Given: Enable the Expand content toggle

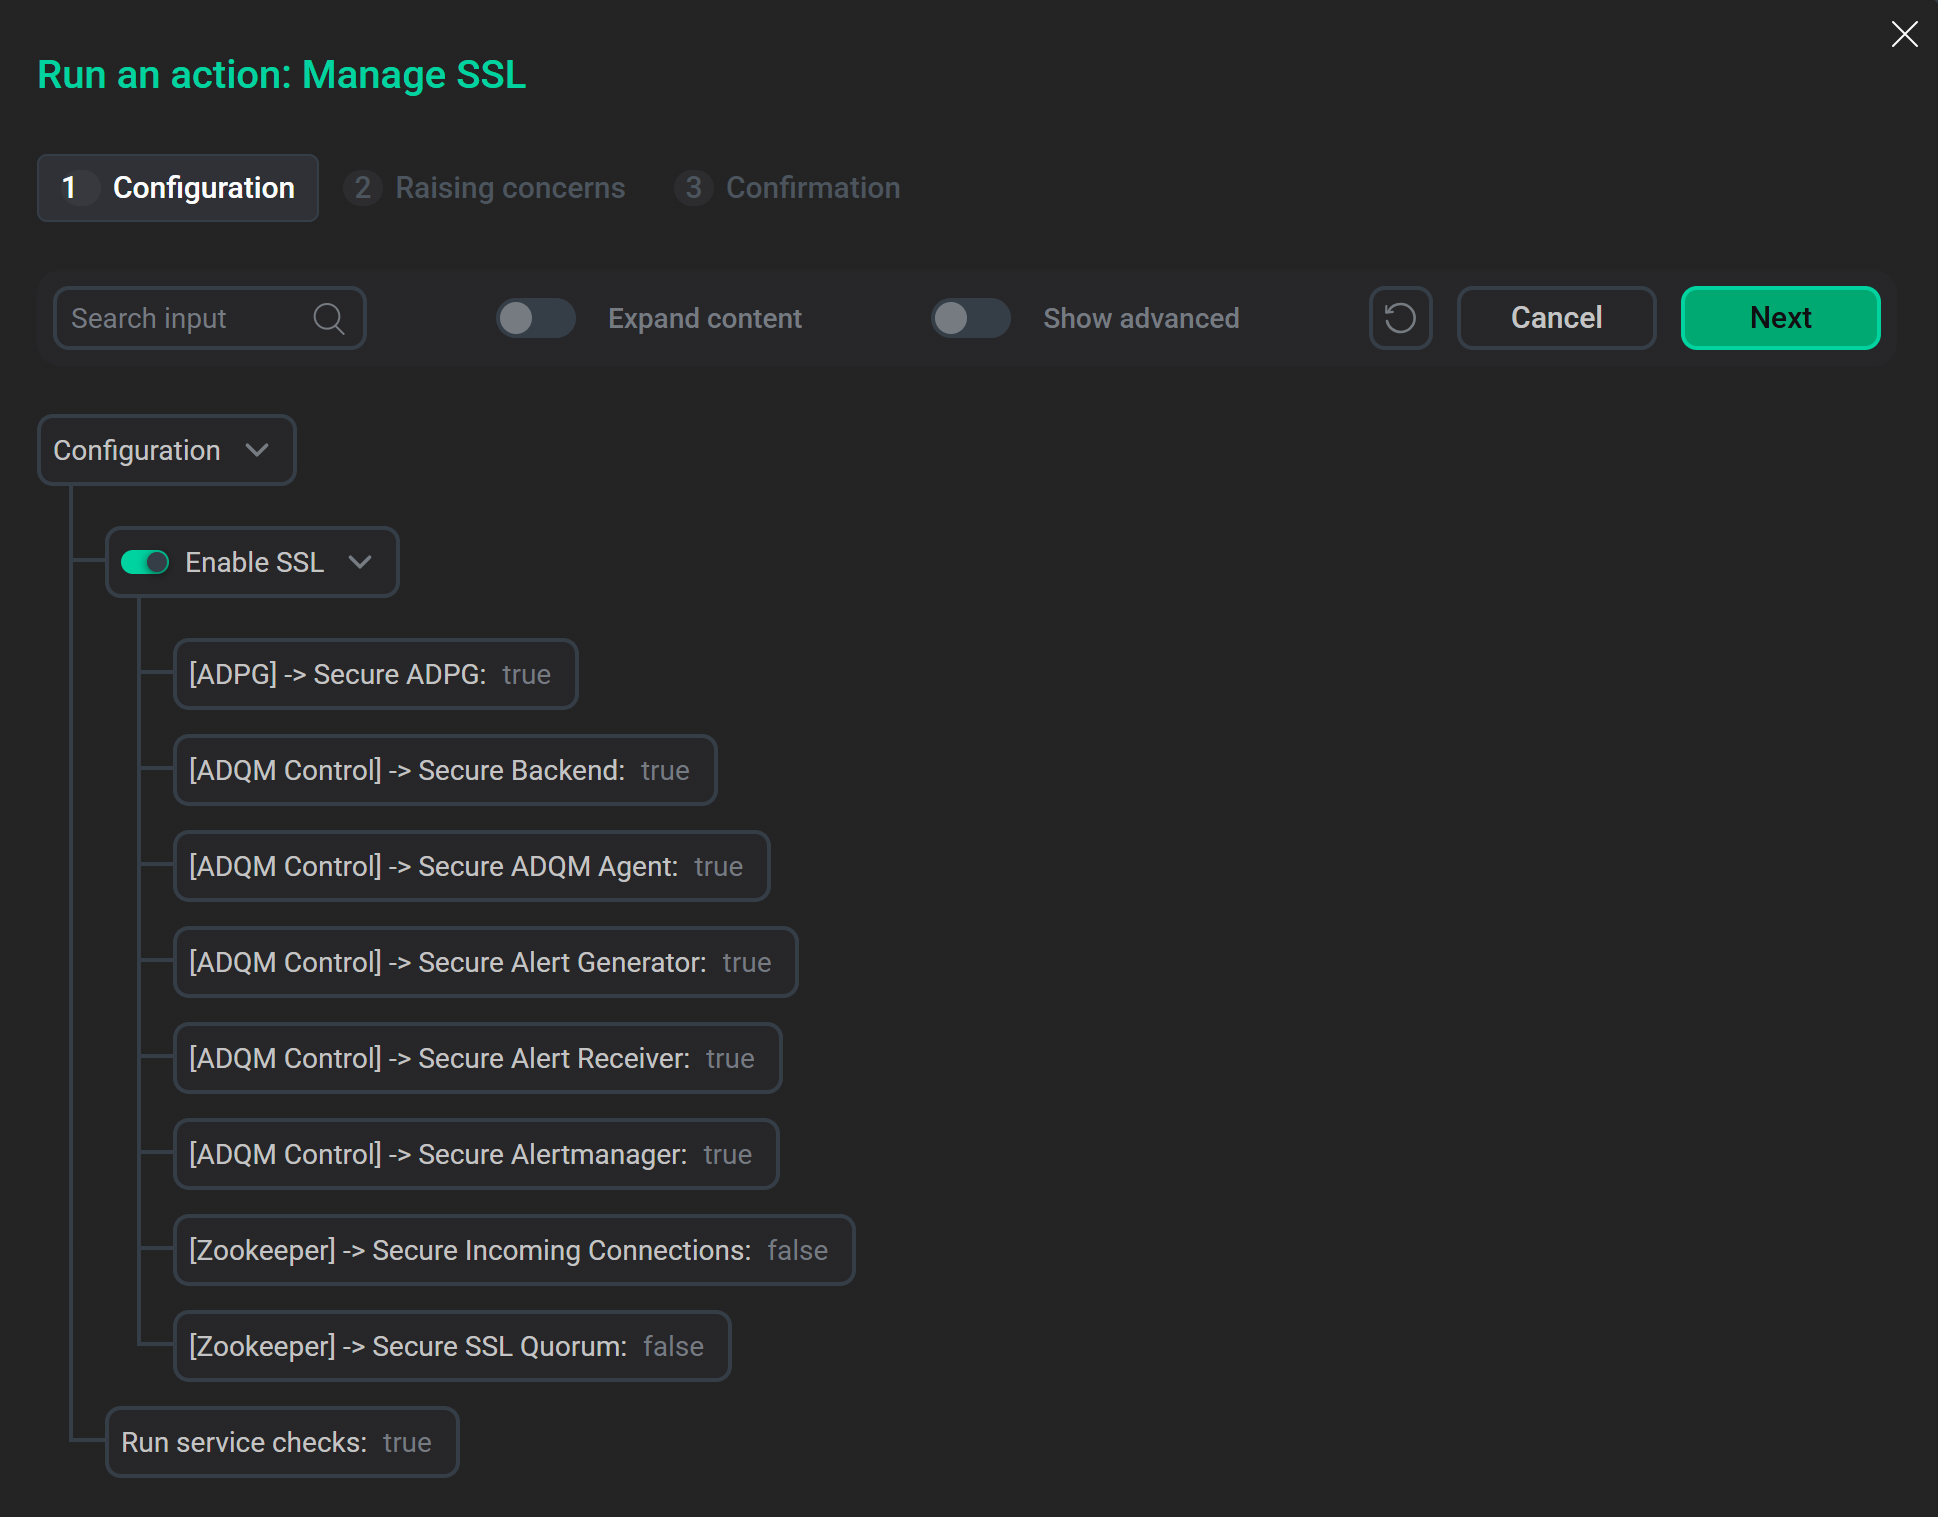Looking at the screenshot, I should [535, 318].
